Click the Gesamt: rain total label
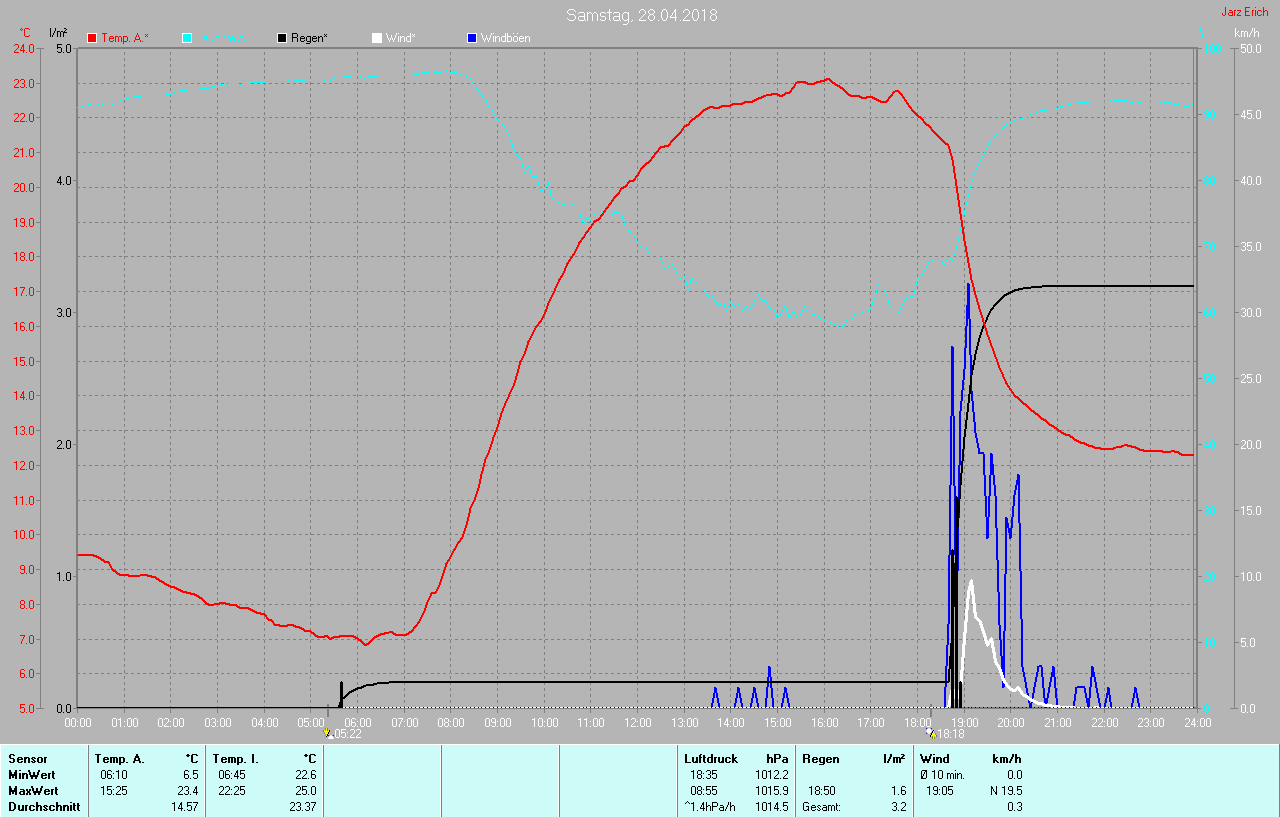The width and height of the screenshot is (1280, 817). (822, 807)
